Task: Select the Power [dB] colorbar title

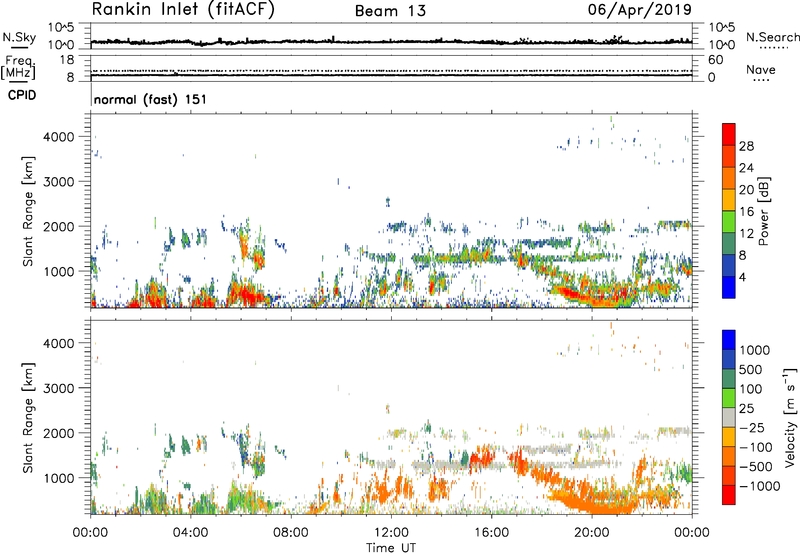Action: 763,211
